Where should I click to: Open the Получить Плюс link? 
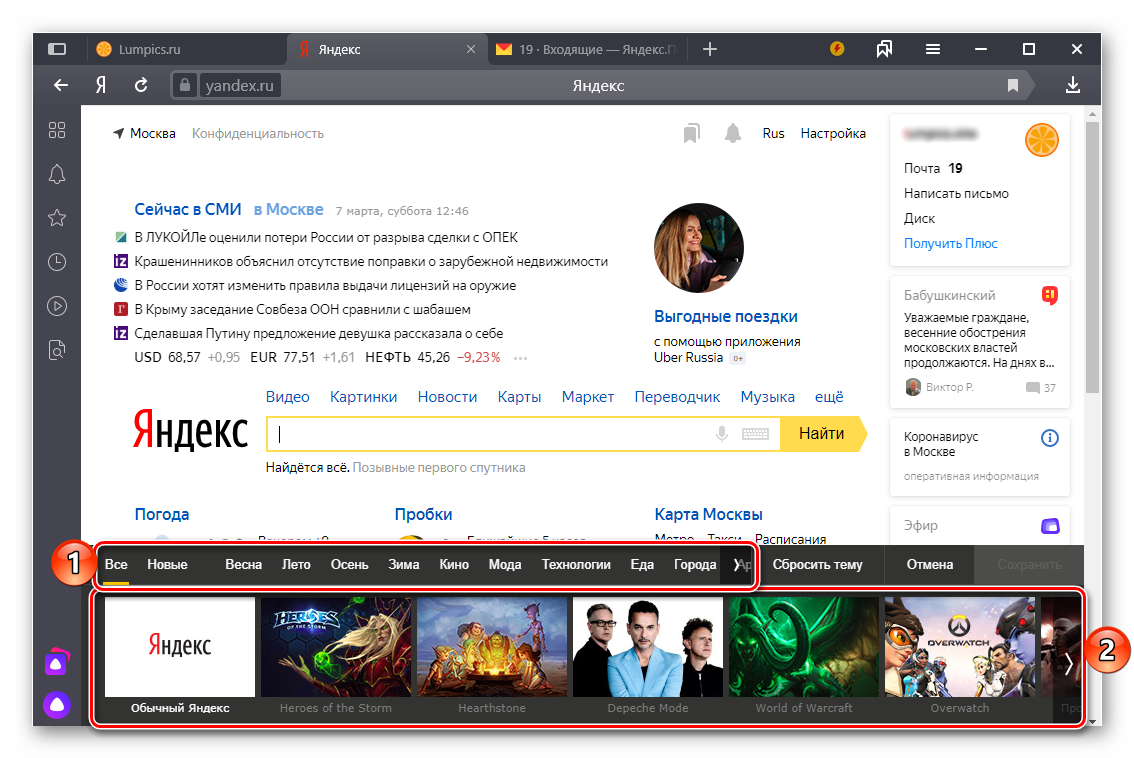[x=950, y=244]
